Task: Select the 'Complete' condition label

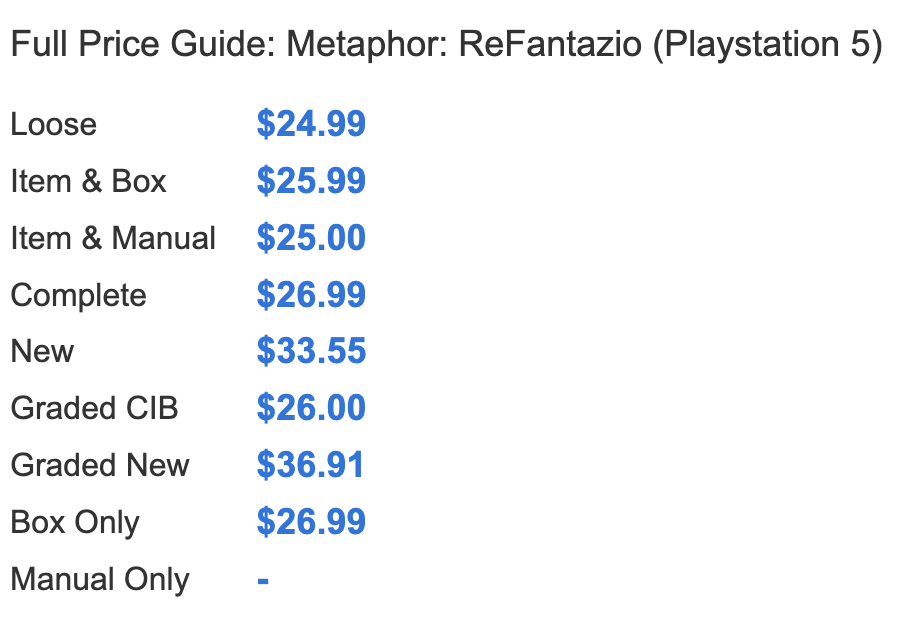Action: click(x=78, y=296)
